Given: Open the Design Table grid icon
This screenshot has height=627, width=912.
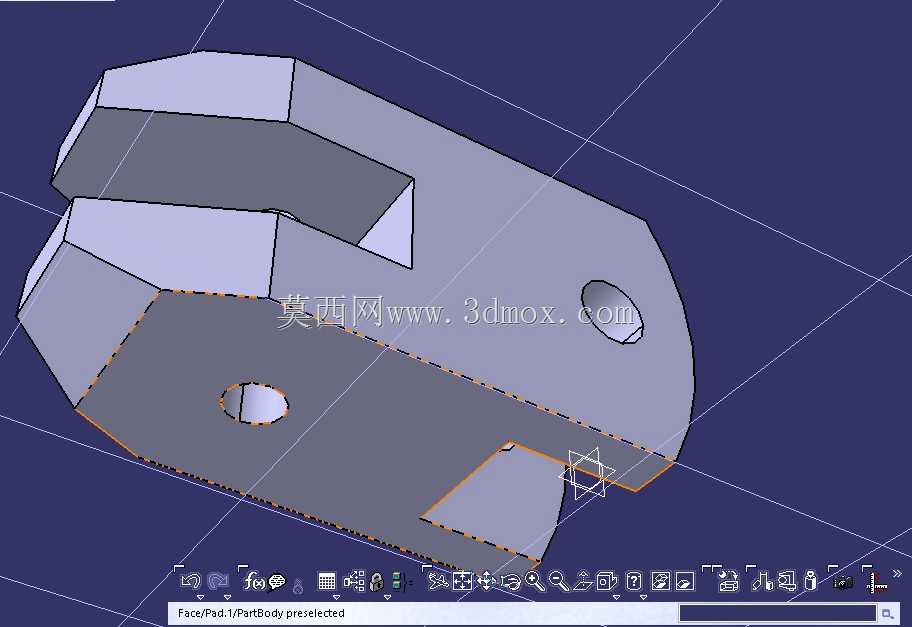Looking at the screenshot, I should point(327,581).
